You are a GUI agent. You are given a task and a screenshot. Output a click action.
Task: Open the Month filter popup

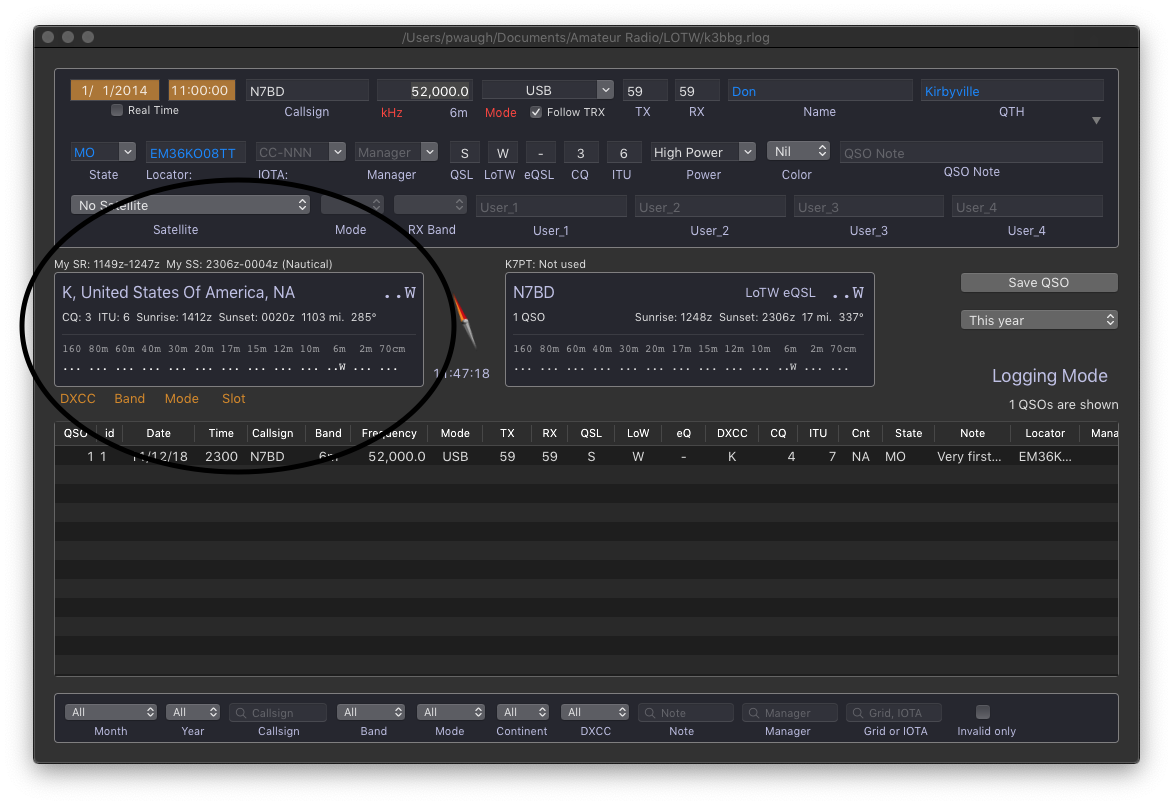click(x=111, y=712)
